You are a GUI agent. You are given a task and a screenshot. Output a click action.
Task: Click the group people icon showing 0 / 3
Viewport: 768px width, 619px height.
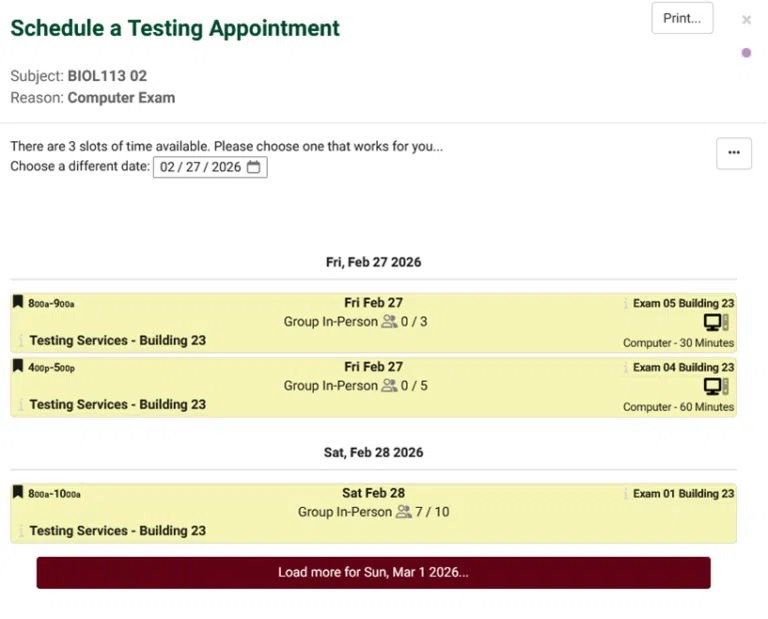388,322
